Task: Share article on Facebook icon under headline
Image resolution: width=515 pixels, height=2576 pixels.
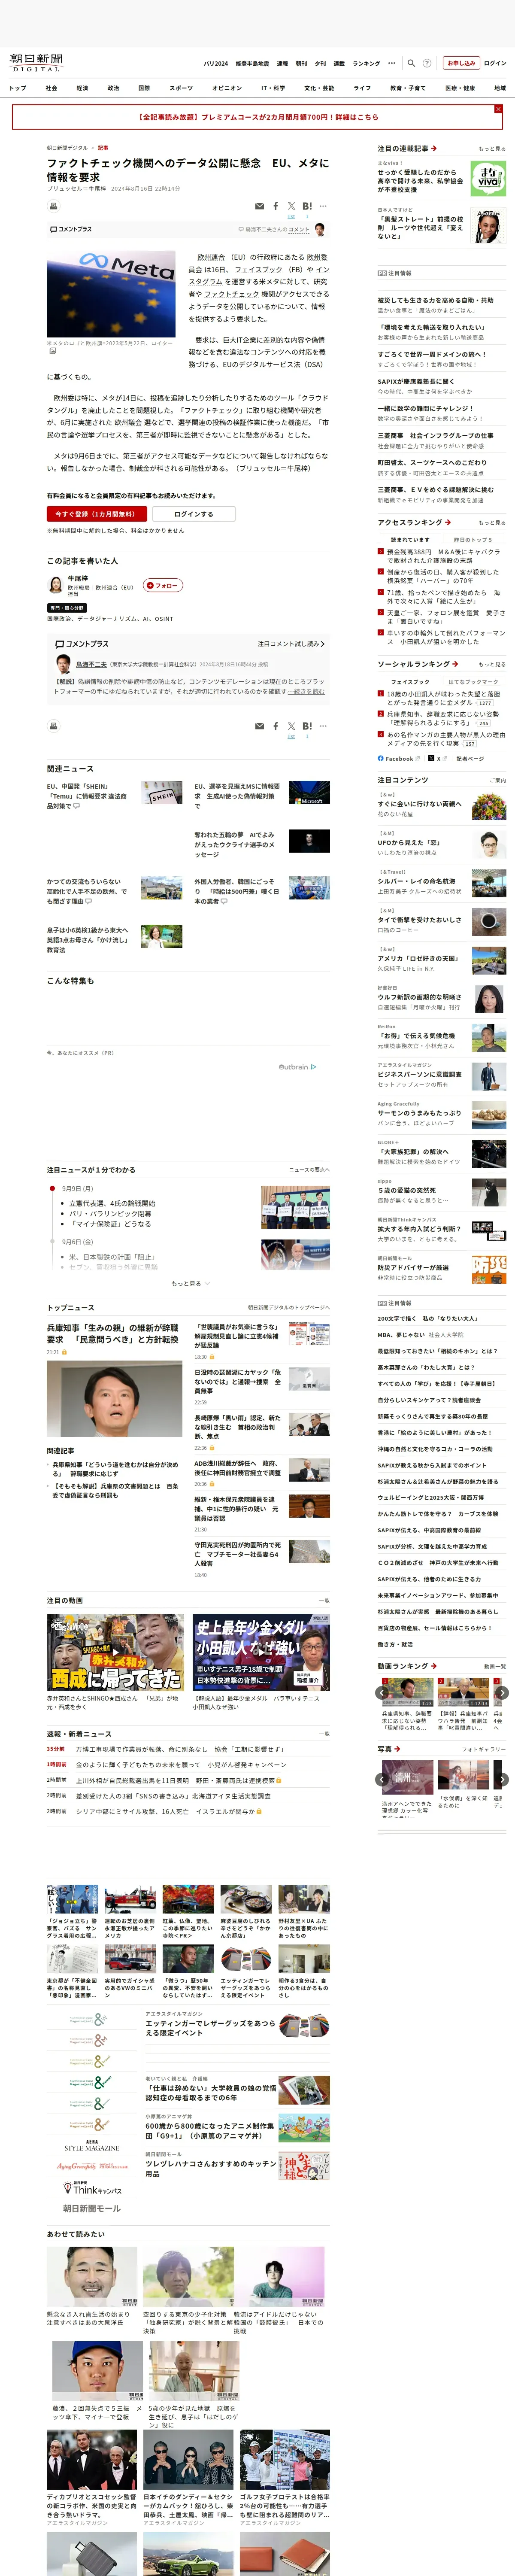Action: 276,206
